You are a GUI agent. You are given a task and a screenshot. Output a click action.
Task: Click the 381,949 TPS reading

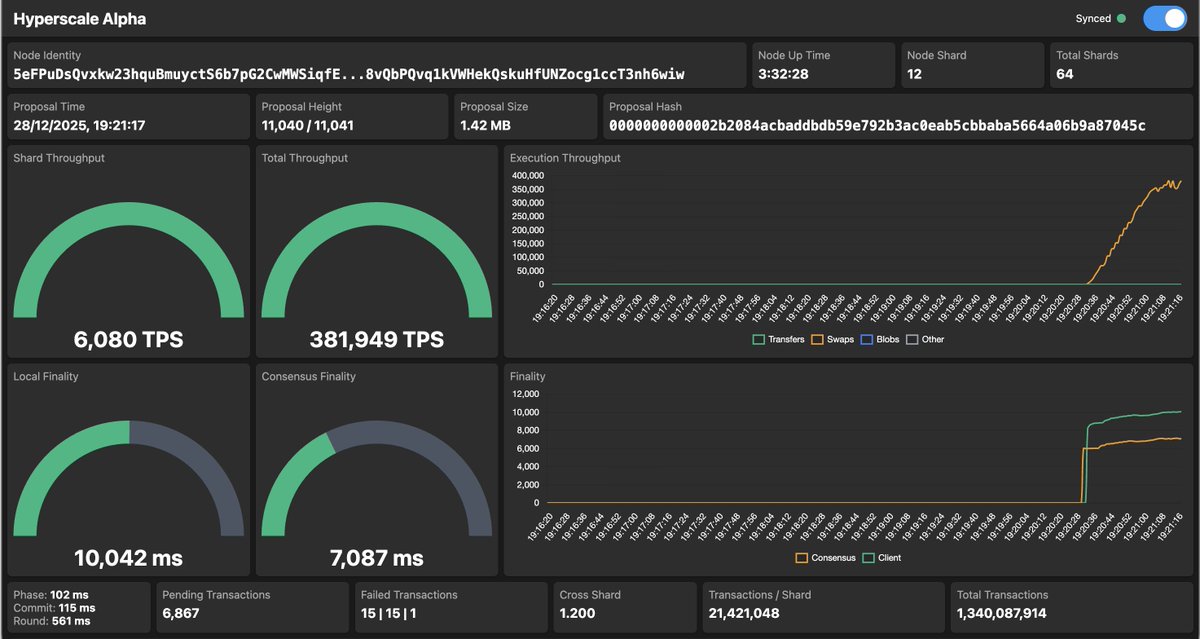click(x=377, y=340)
